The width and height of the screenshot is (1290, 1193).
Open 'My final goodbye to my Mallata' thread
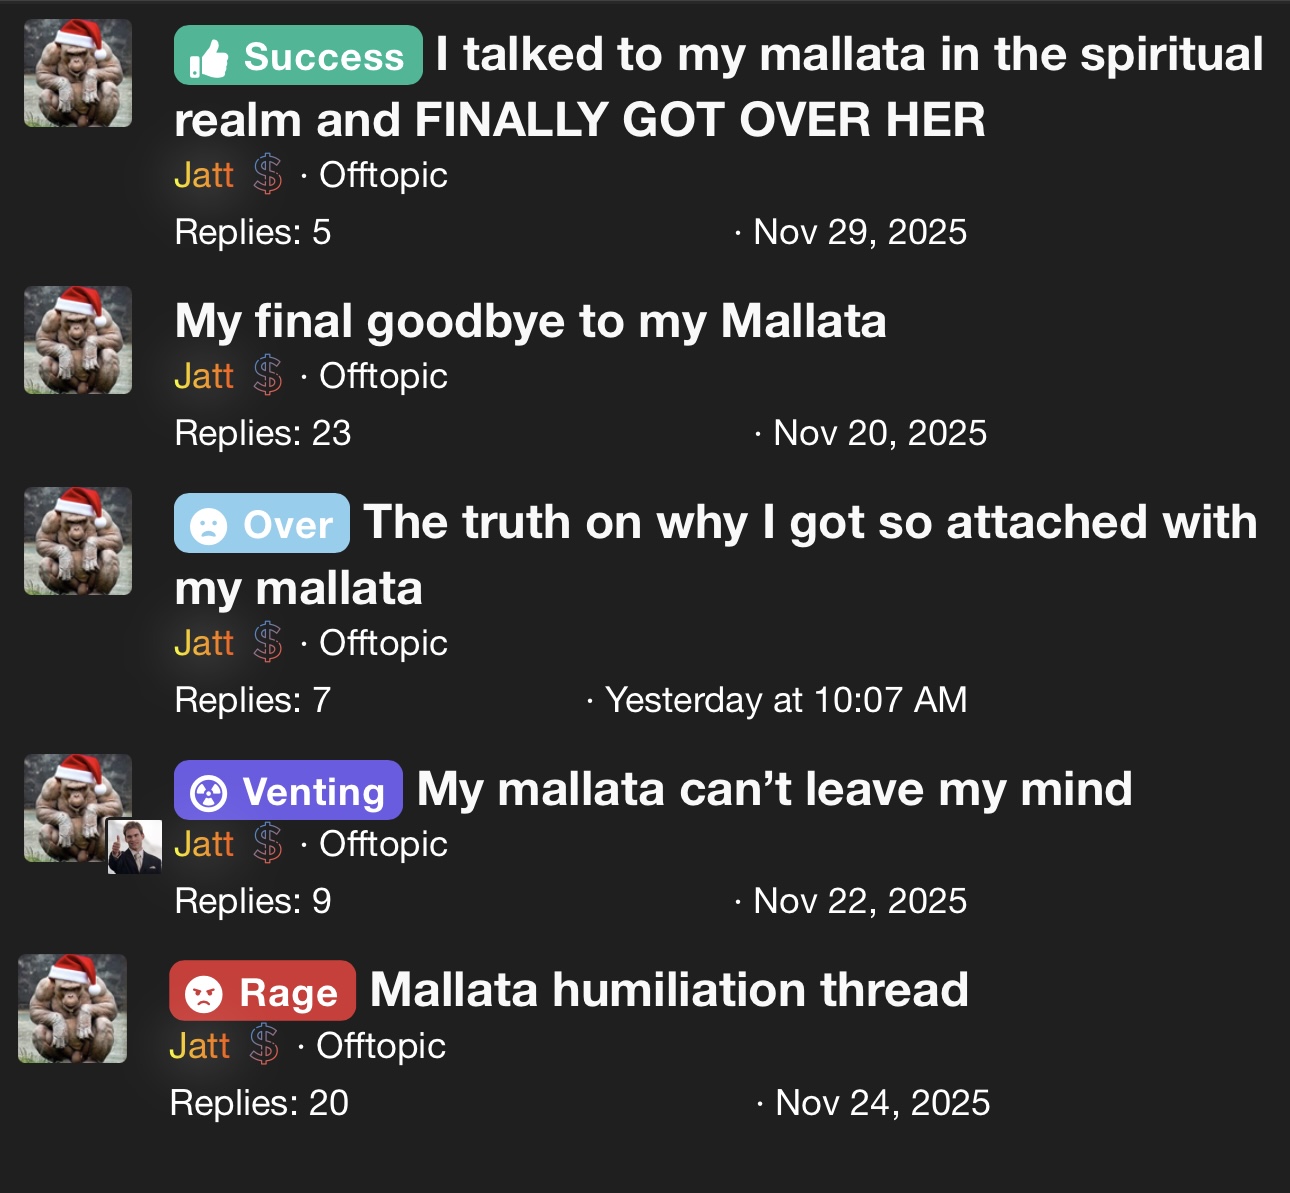click(530, 322)
